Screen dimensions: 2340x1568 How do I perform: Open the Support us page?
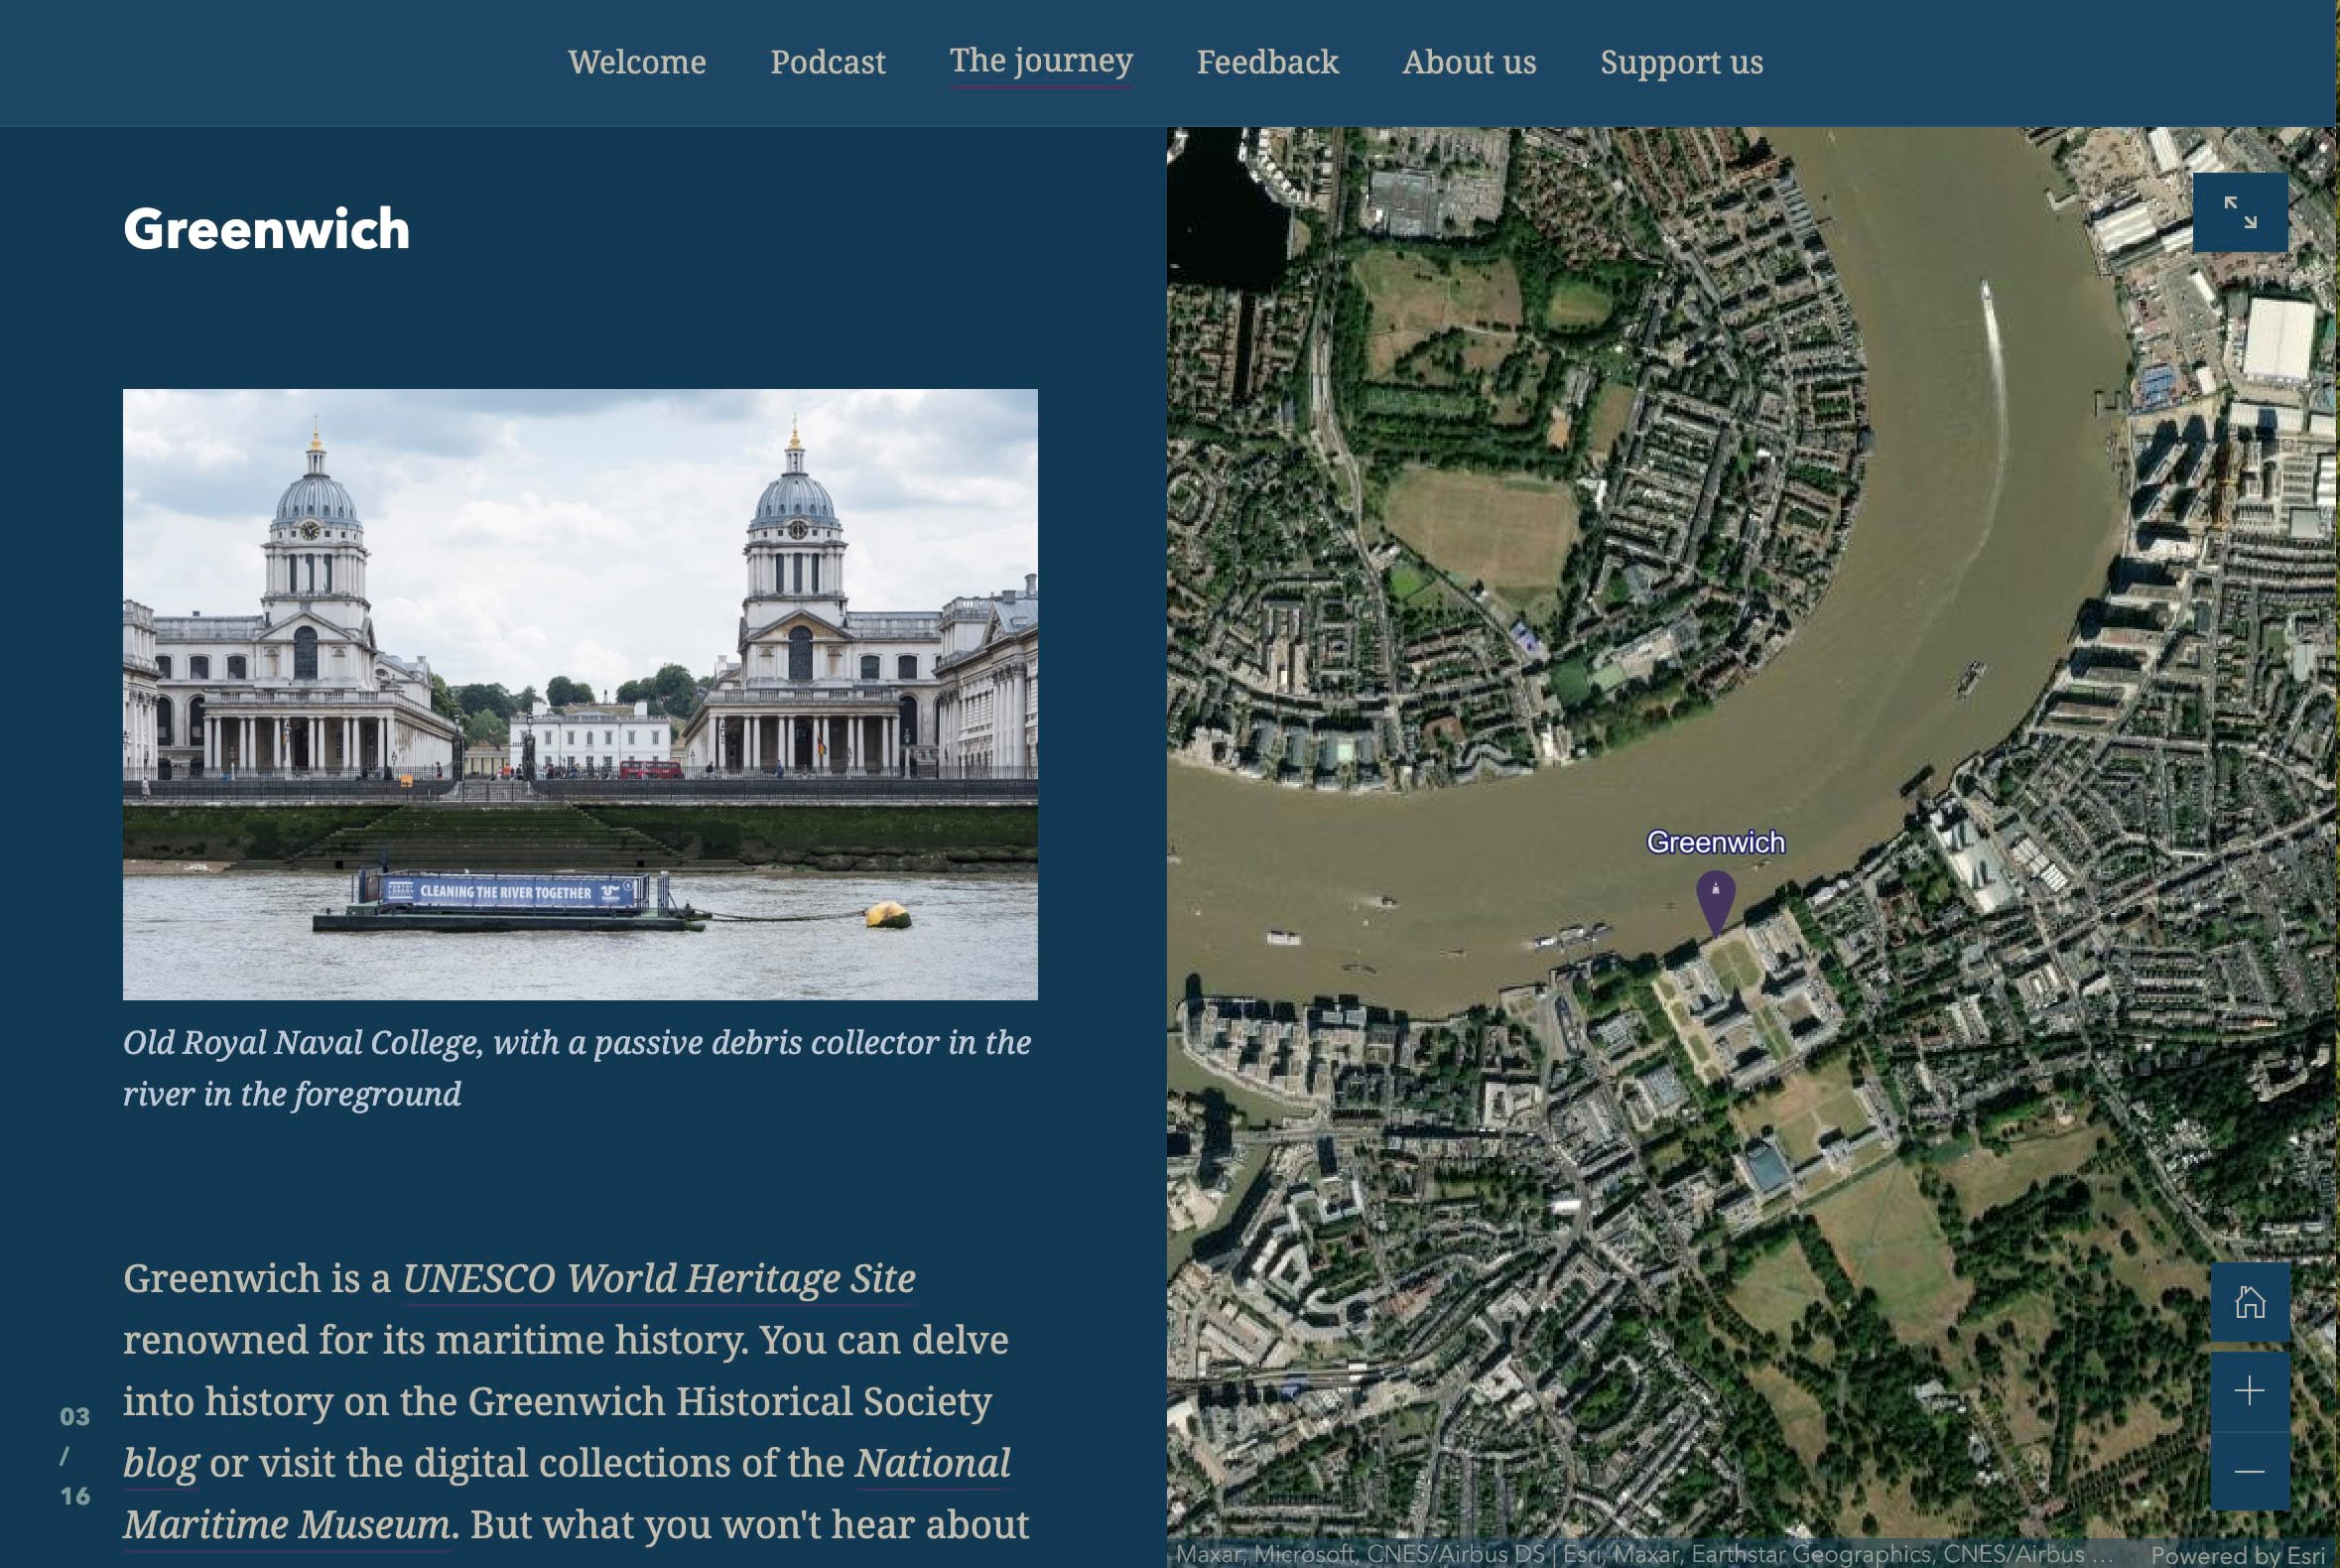[x=1681, y=62]
